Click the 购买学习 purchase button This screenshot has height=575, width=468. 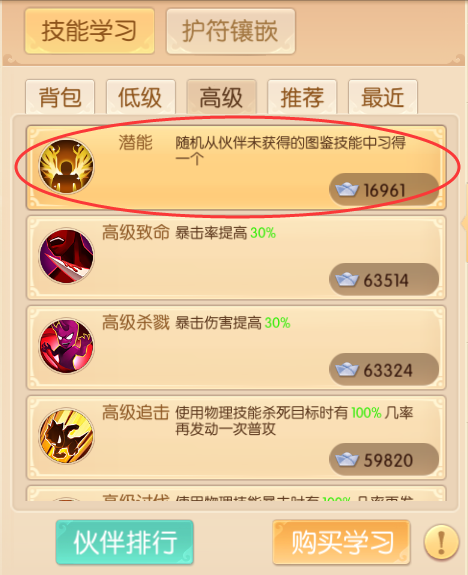pos(341,542)
